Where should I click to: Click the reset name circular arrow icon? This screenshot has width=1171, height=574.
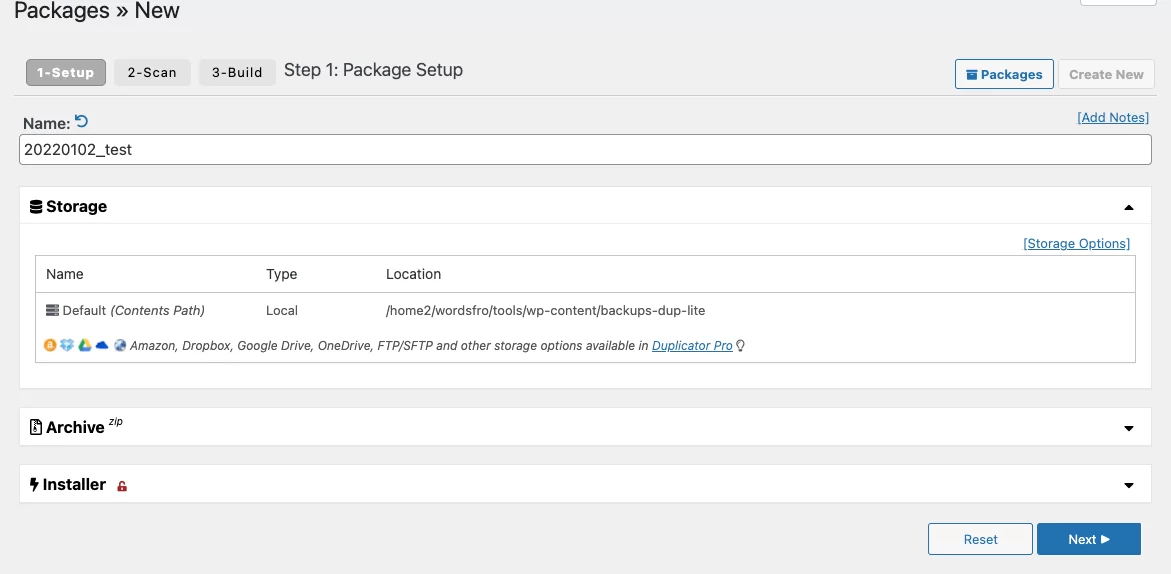point(81,121)
